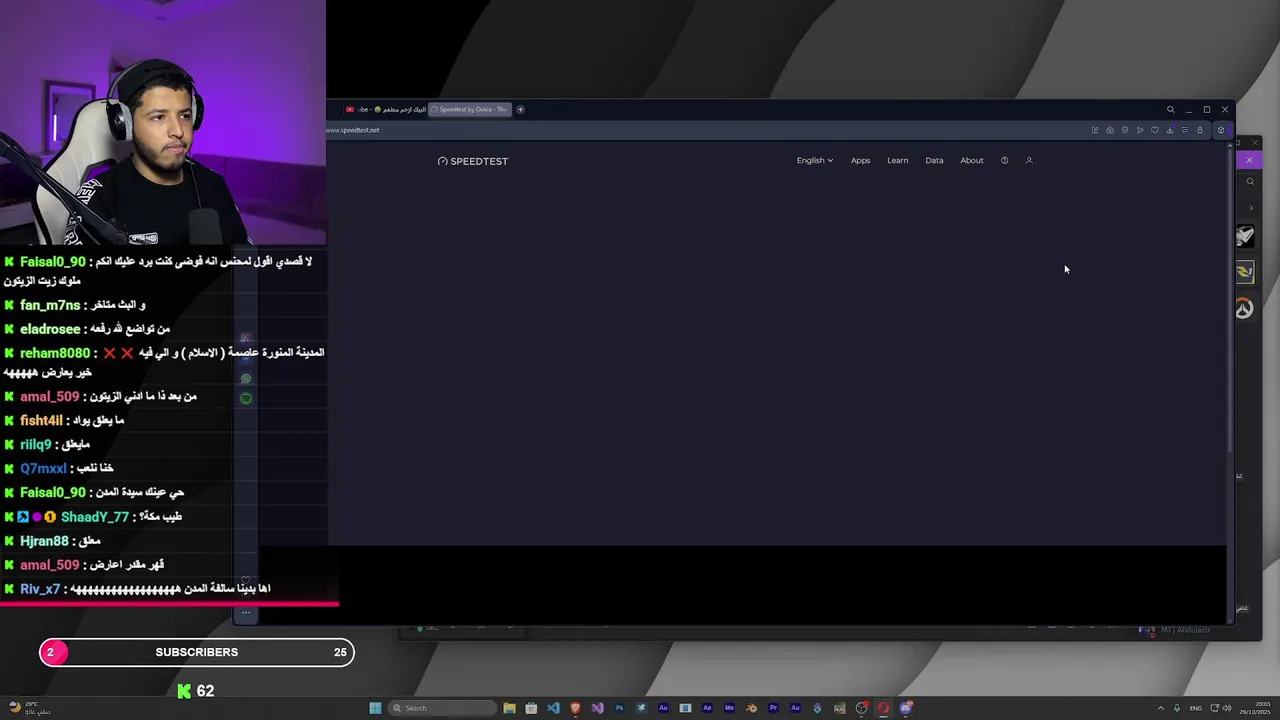
Task: Click chat username Riv_x7
Action: coord(40,589)
